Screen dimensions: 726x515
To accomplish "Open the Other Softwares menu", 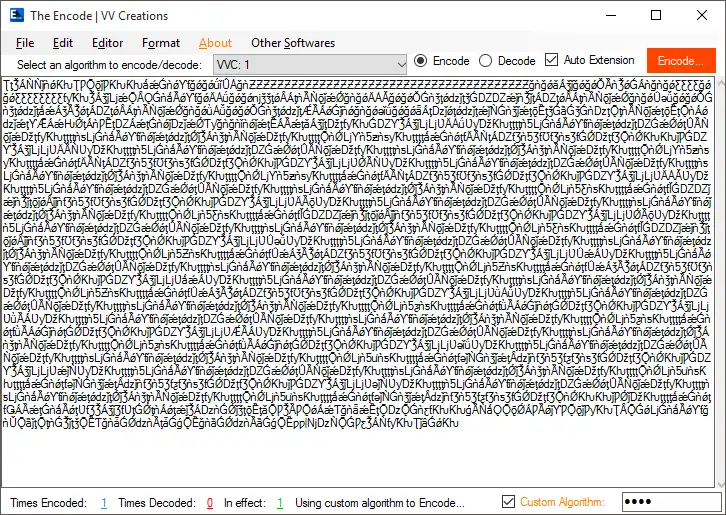I will 293,43.
